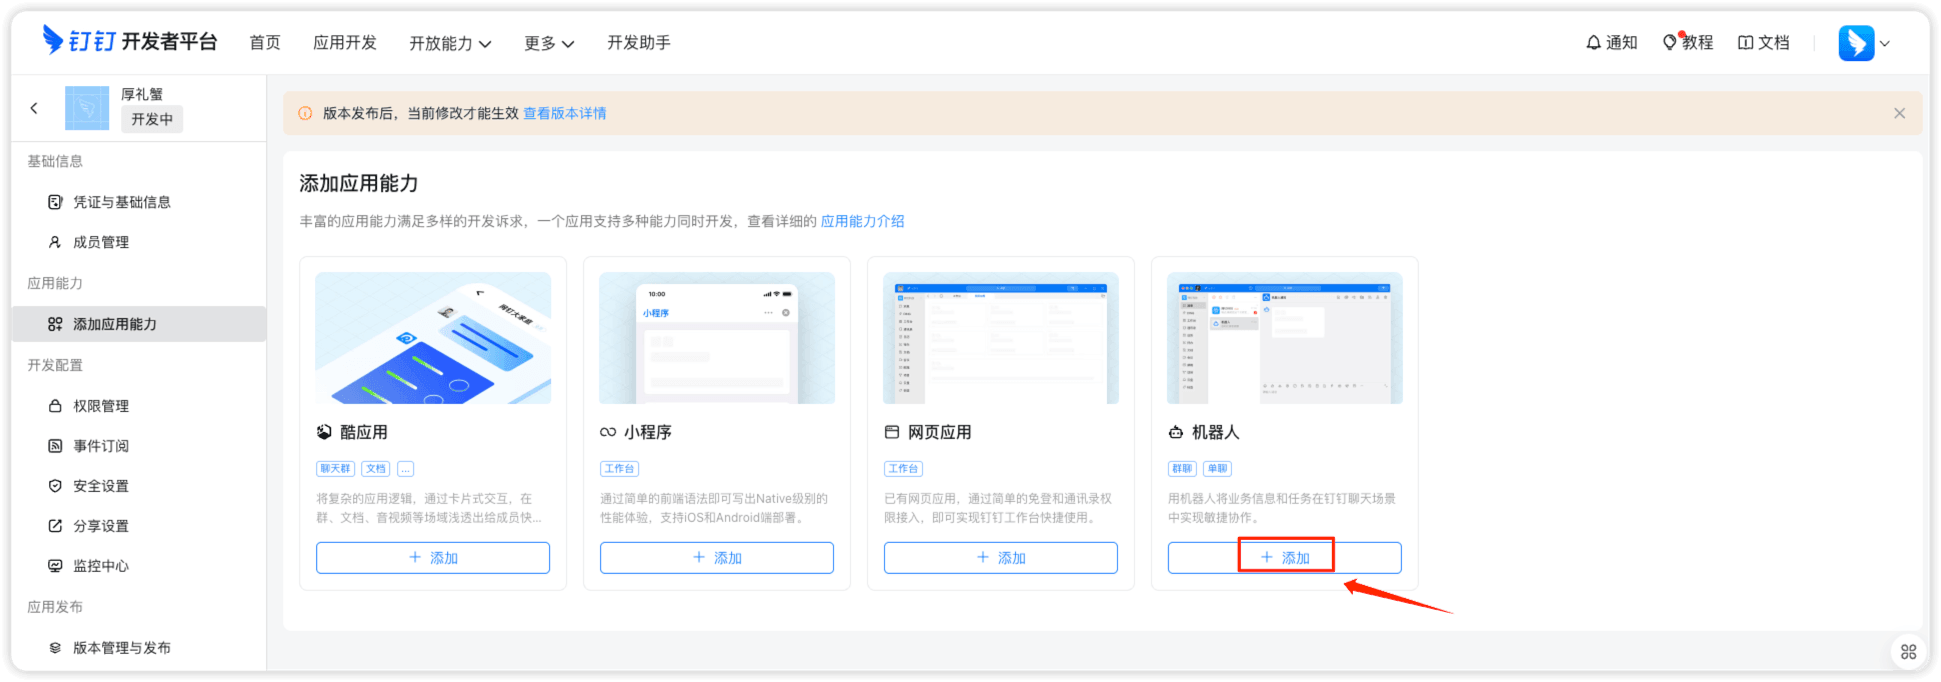Viewport: 1941px width, 682px height.
Task: Add the 酷应用 capability
Action: point(433,558)
